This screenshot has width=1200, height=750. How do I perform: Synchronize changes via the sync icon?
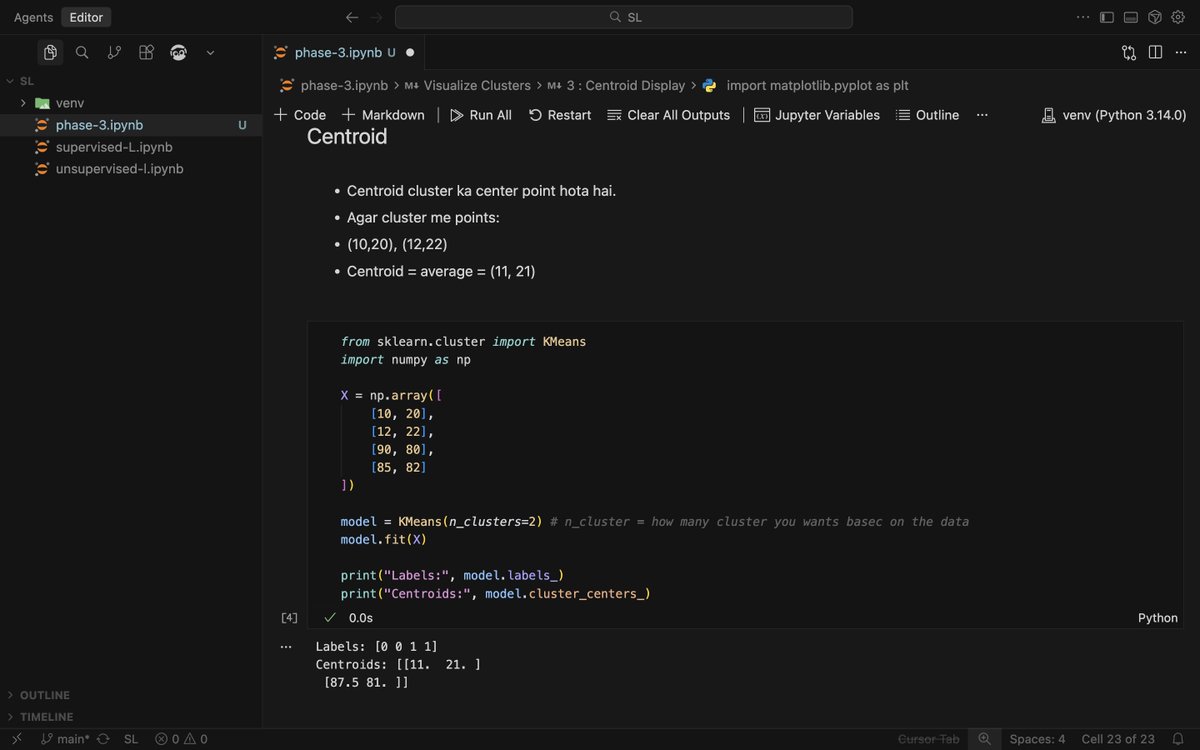[x=103, y=739]
